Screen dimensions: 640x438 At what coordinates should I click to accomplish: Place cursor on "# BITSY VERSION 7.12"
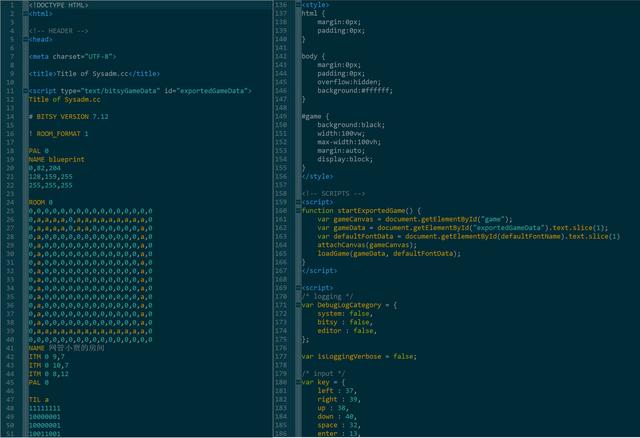tap(69, 116)
